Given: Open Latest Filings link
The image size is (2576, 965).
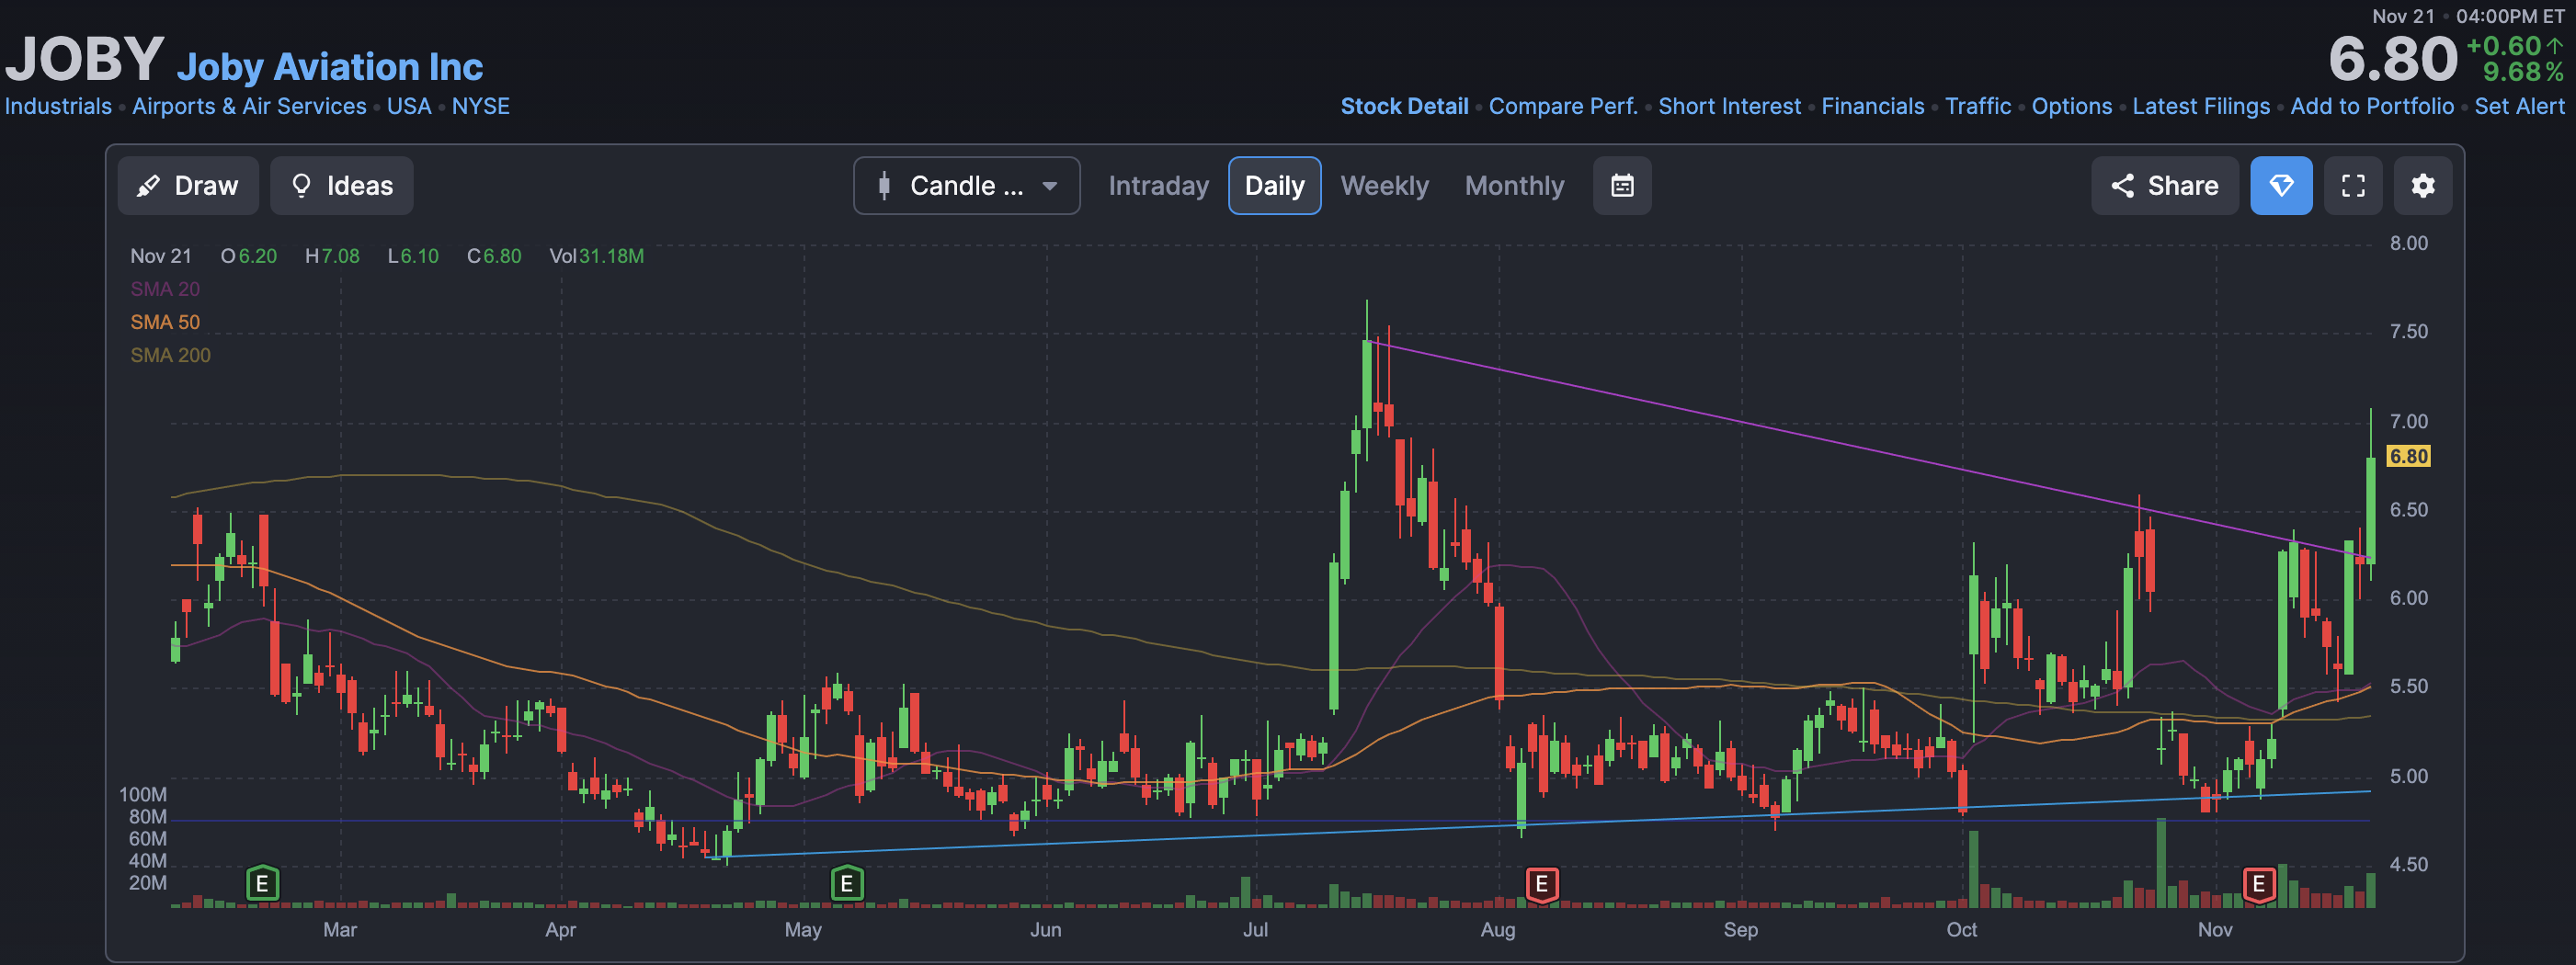Looking at the screenshot, I should (x=2200, y=106).
